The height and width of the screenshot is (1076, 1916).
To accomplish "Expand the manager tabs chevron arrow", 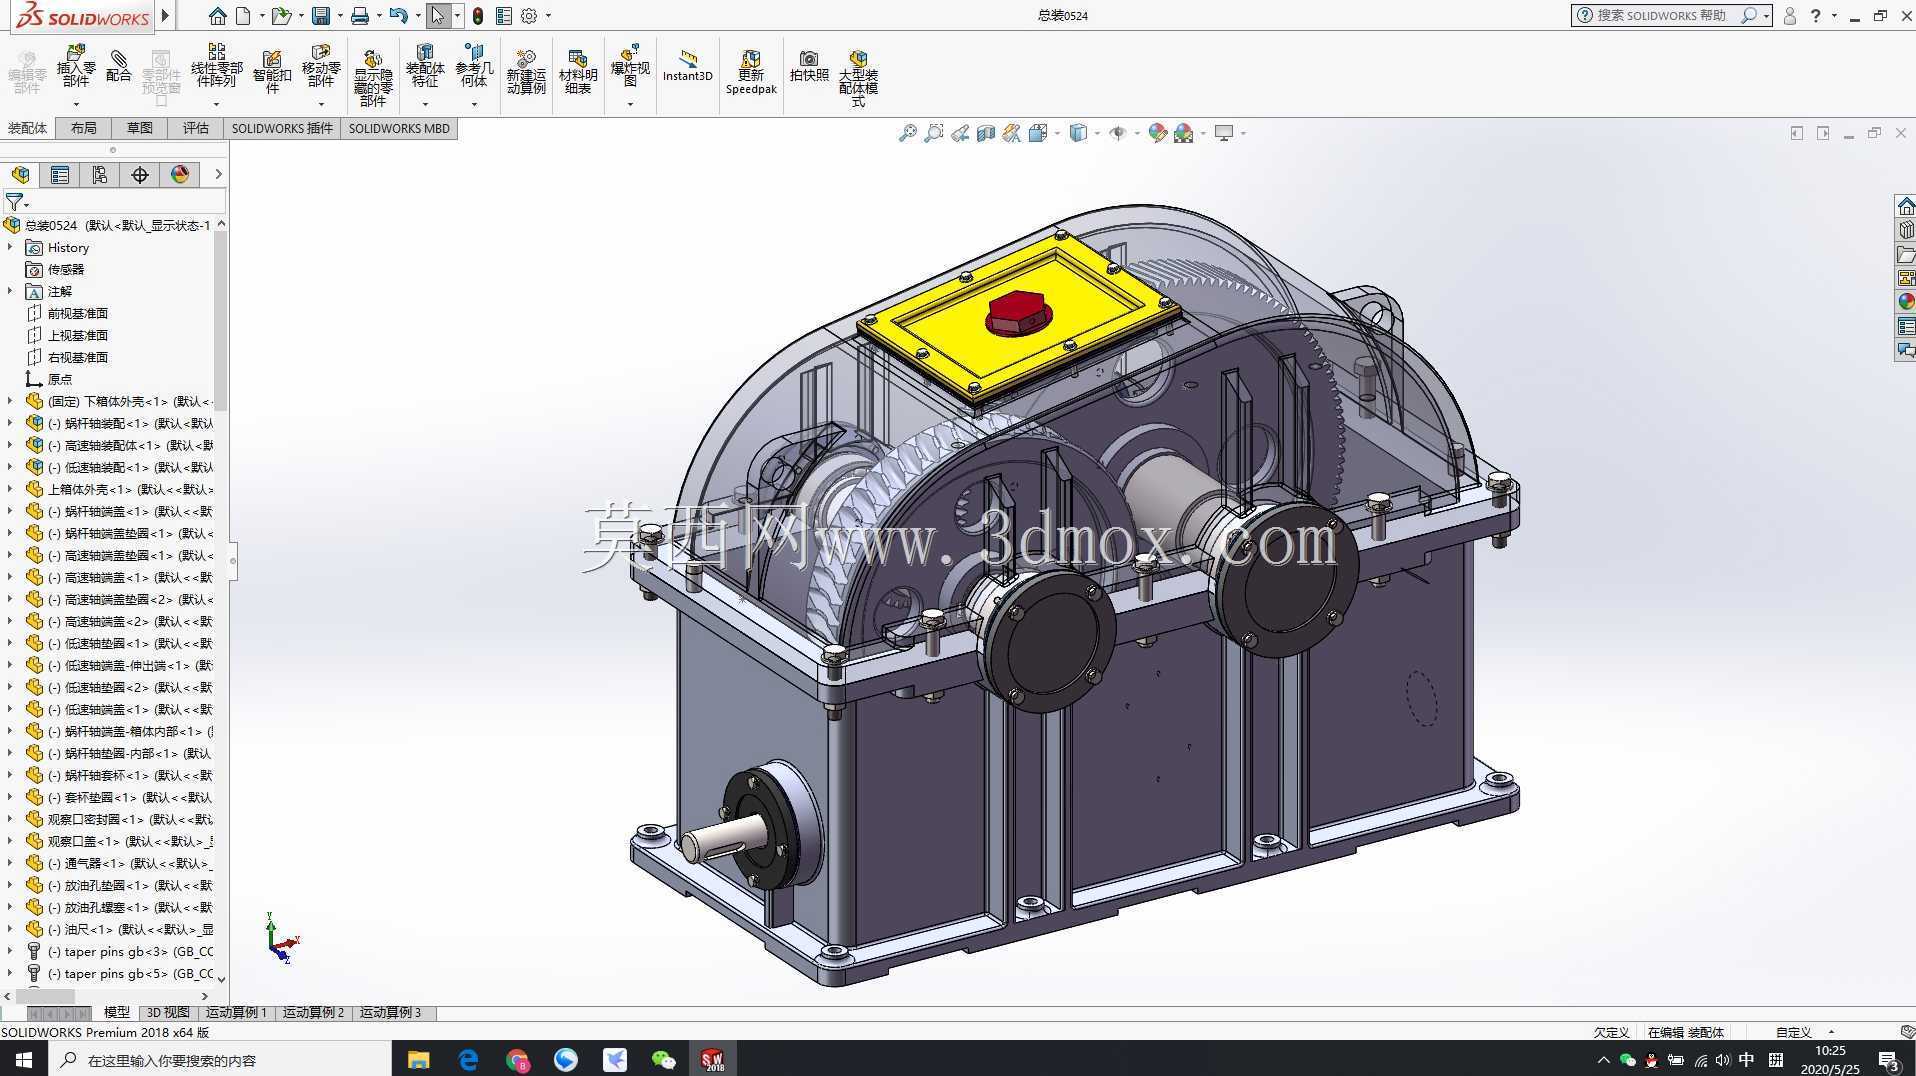I will (x=218, y=175).
